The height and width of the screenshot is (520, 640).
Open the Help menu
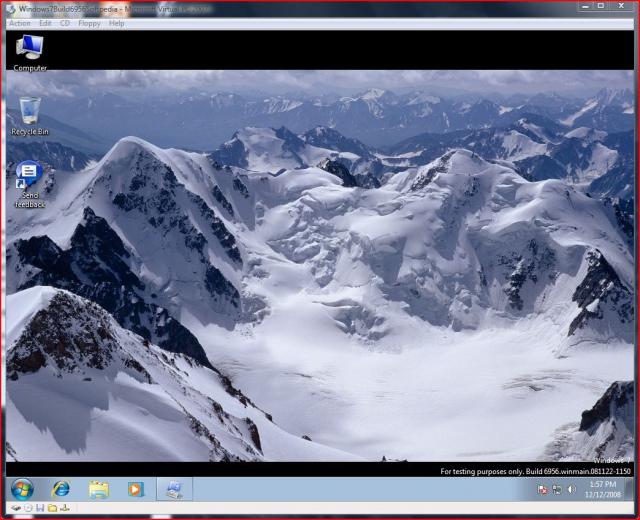point(117,23)
